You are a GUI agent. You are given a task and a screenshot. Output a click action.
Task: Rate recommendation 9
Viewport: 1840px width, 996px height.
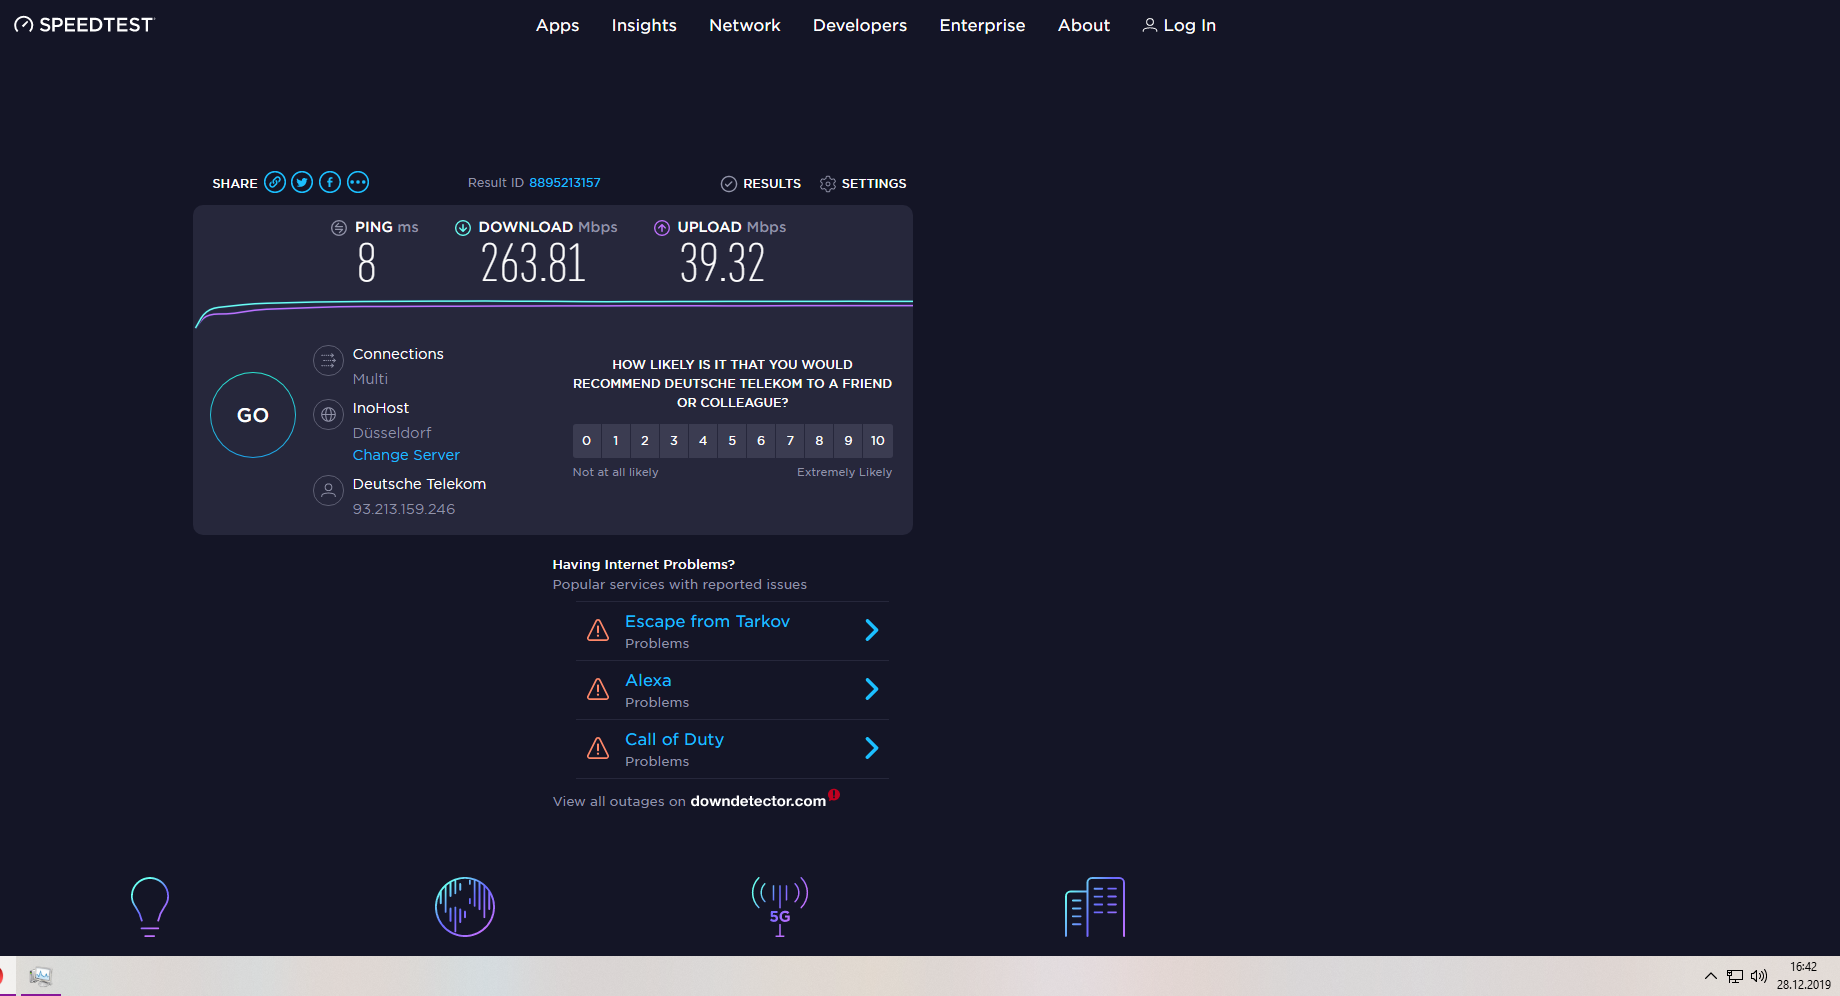(848, 441)
